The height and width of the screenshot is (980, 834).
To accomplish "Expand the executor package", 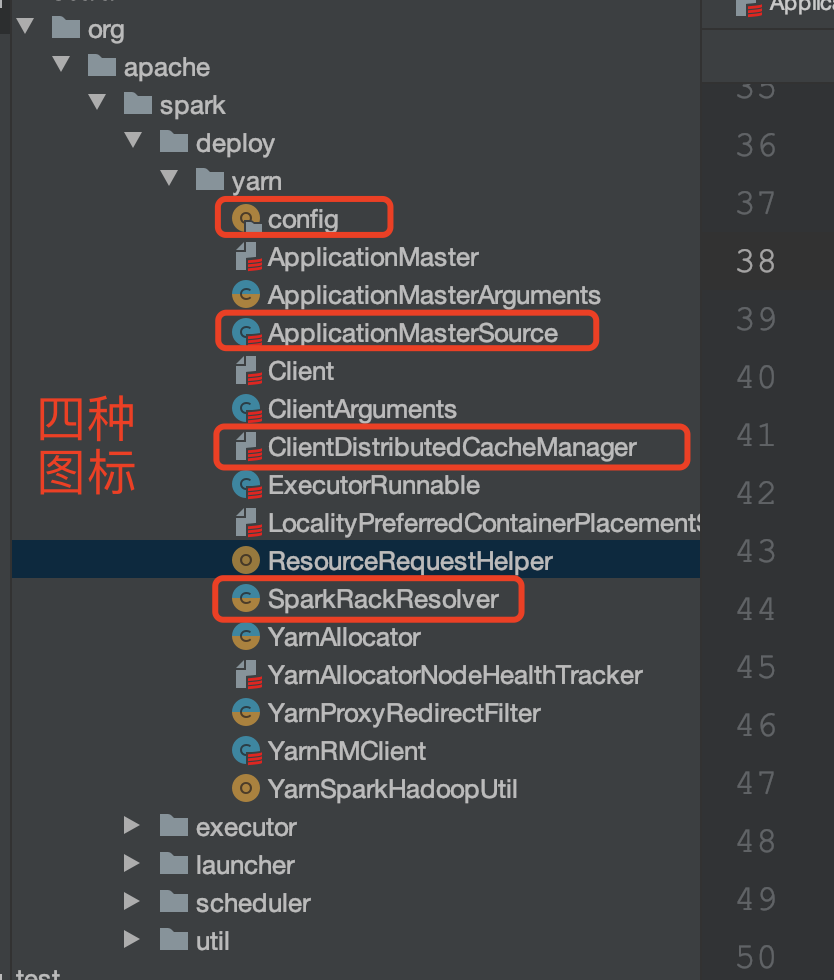I will pyautogui.click(x=132, y=826).
